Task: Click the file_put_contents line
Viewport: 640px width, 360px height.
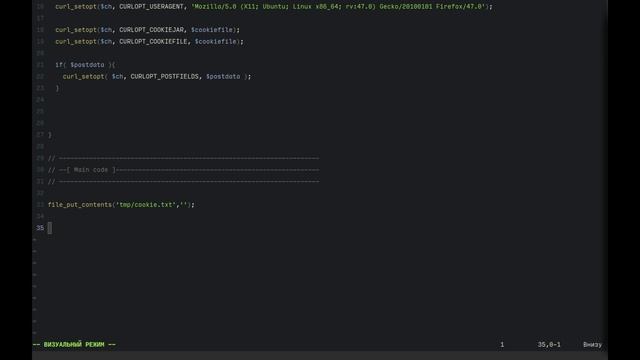Action: [121, 205]
